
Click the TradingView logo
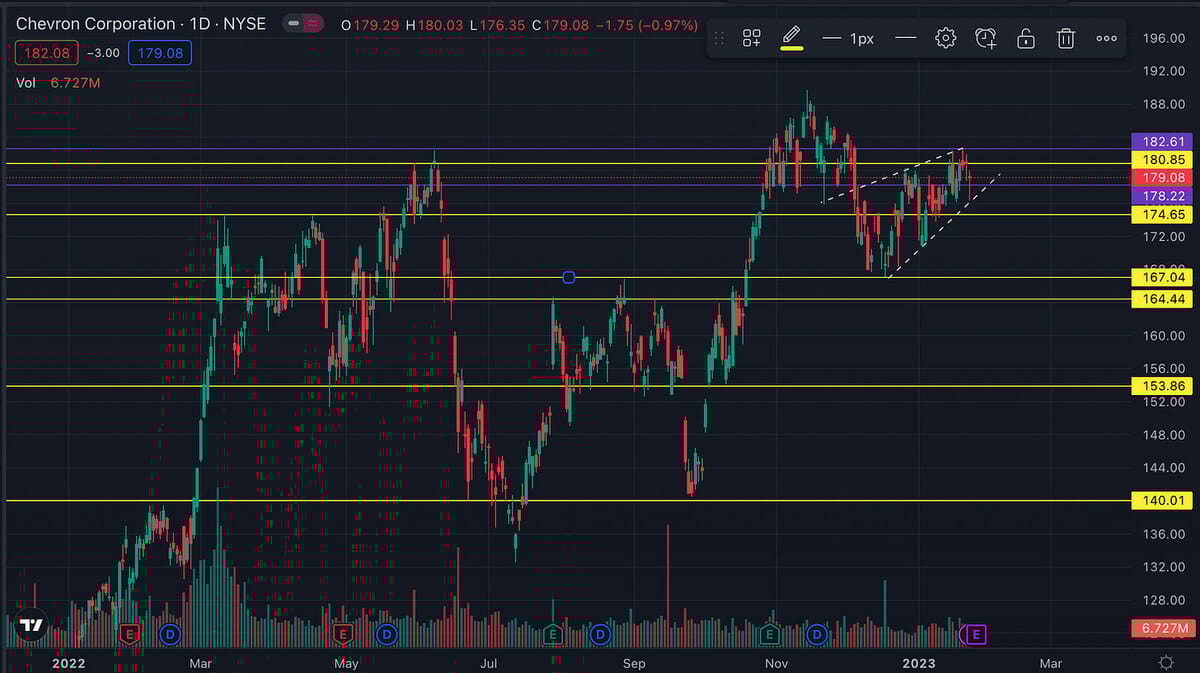point(32,625)
